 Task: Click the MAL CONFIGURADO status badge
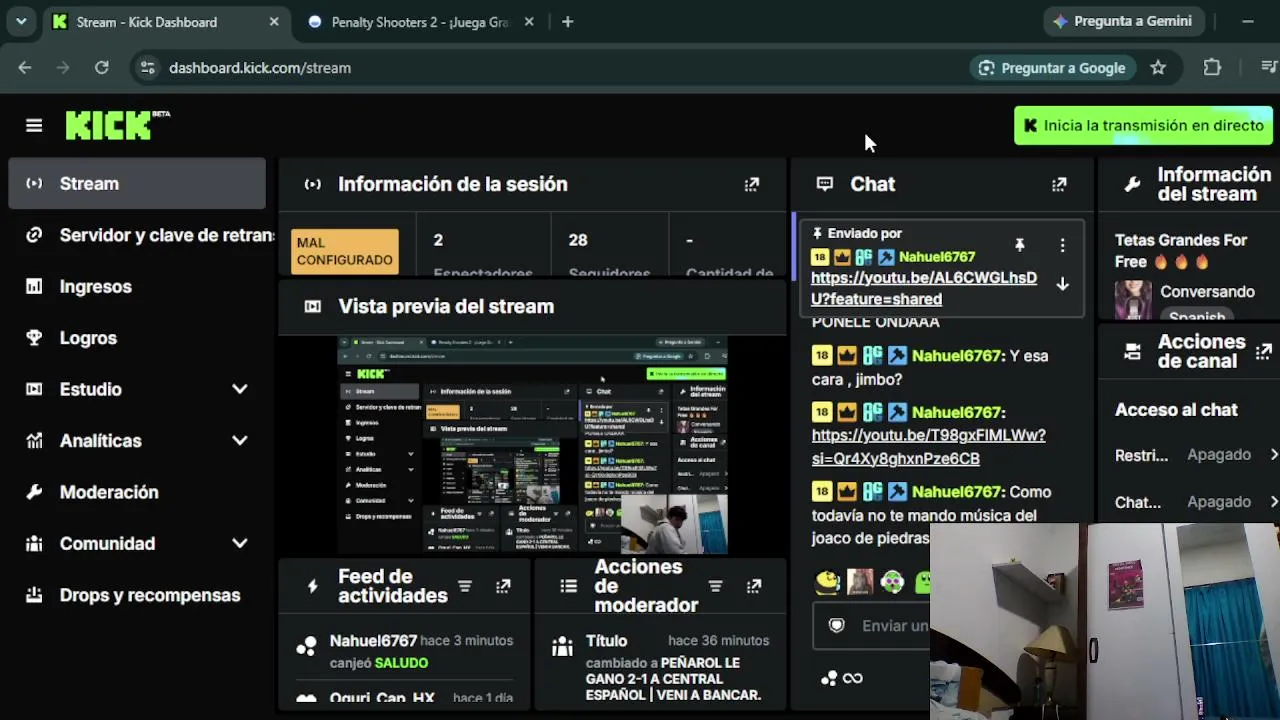click(x=344, y=251)
